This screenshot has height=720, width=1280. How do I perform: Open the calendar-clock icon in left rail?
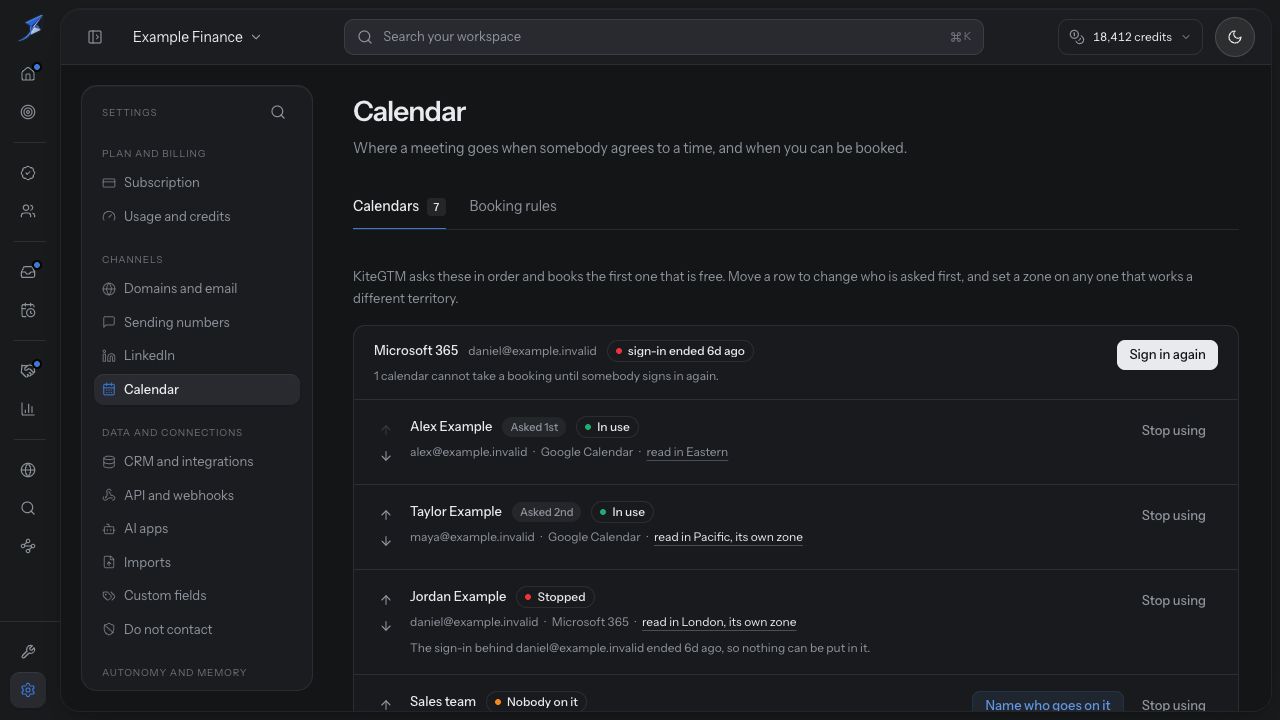(x=28, y=310)
